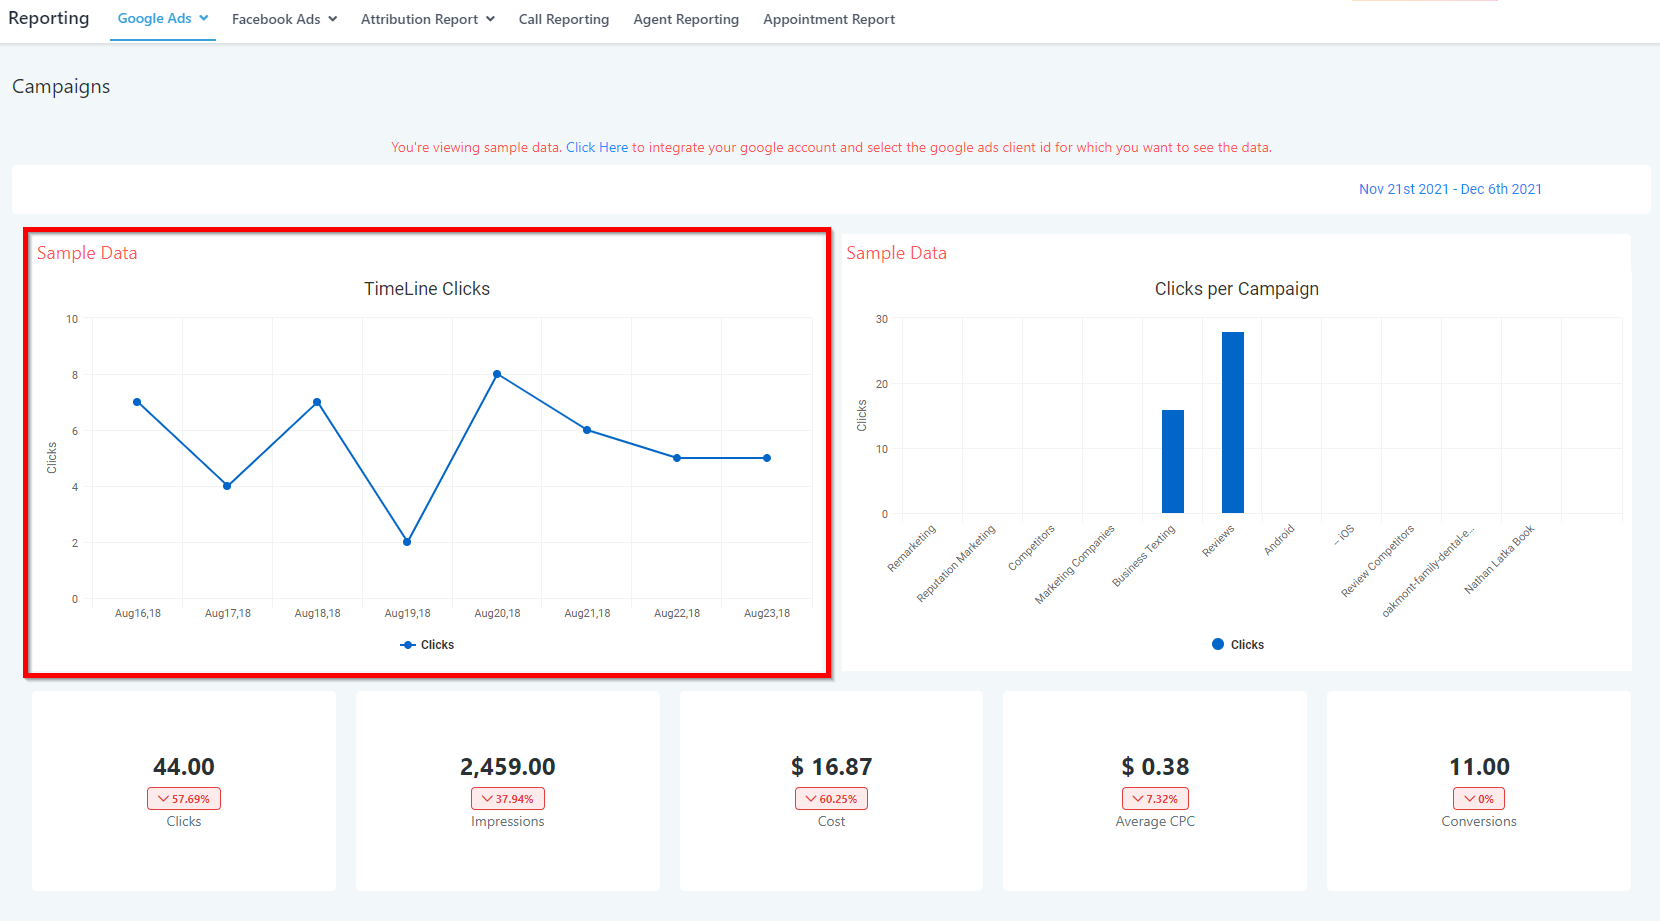Click the 7.32% decrease badge for Average CPC
Image resolution: width=1660 pixels, height=921 pixels.
(x=1155, y=799)
